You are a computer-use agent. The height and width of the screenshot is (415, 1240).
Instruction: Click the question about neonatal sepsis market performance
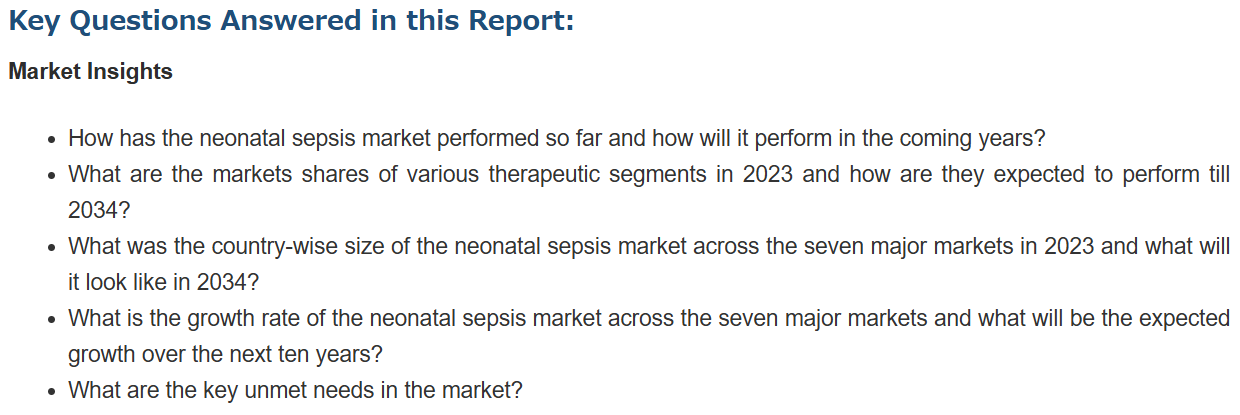[557, 138]
